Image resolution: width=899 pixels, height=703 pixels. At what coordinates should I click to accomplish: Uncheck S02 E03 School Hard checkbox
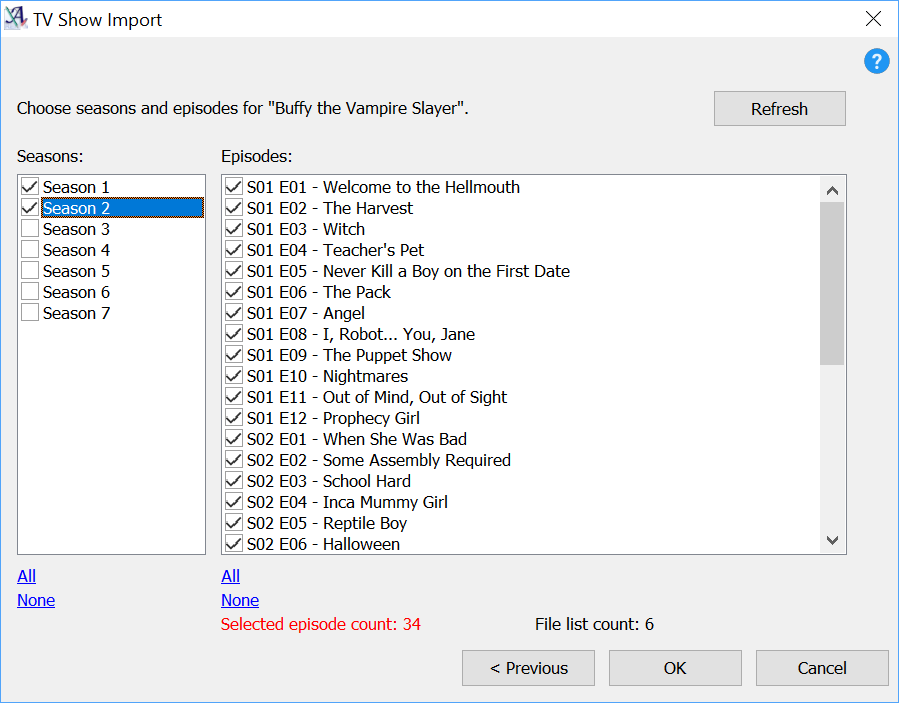tap(233, 481)
